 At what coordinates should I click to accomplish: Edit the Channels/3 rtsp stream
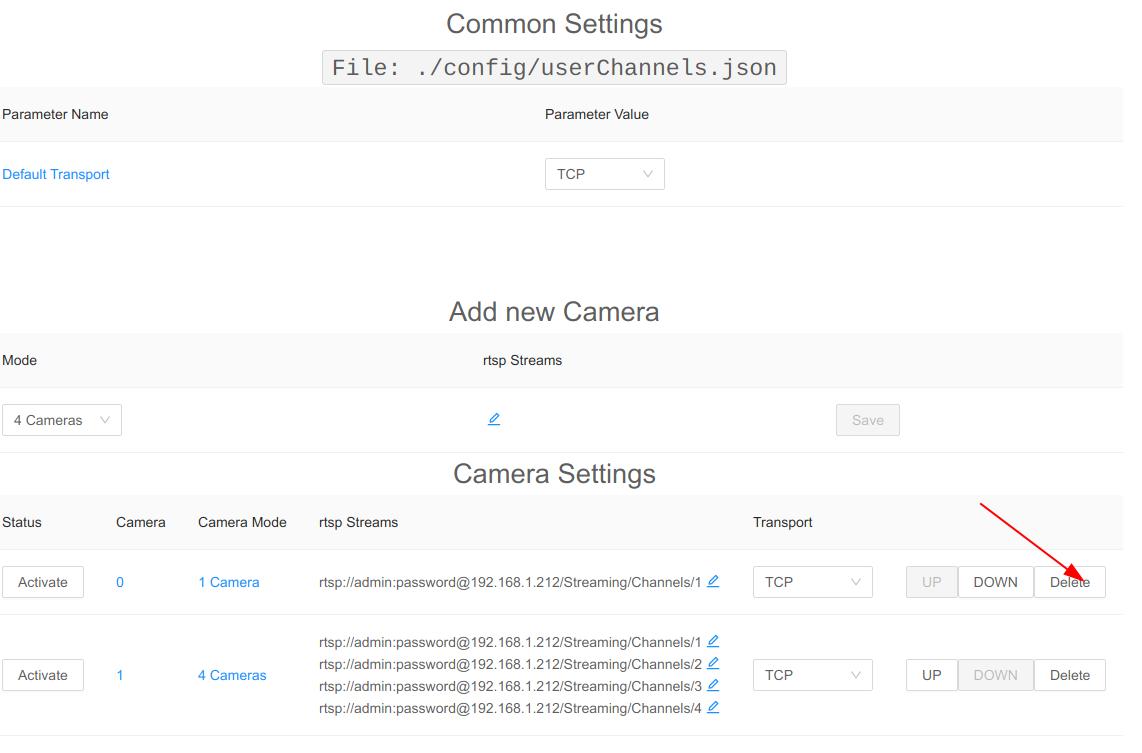click(x=713, y=685)
